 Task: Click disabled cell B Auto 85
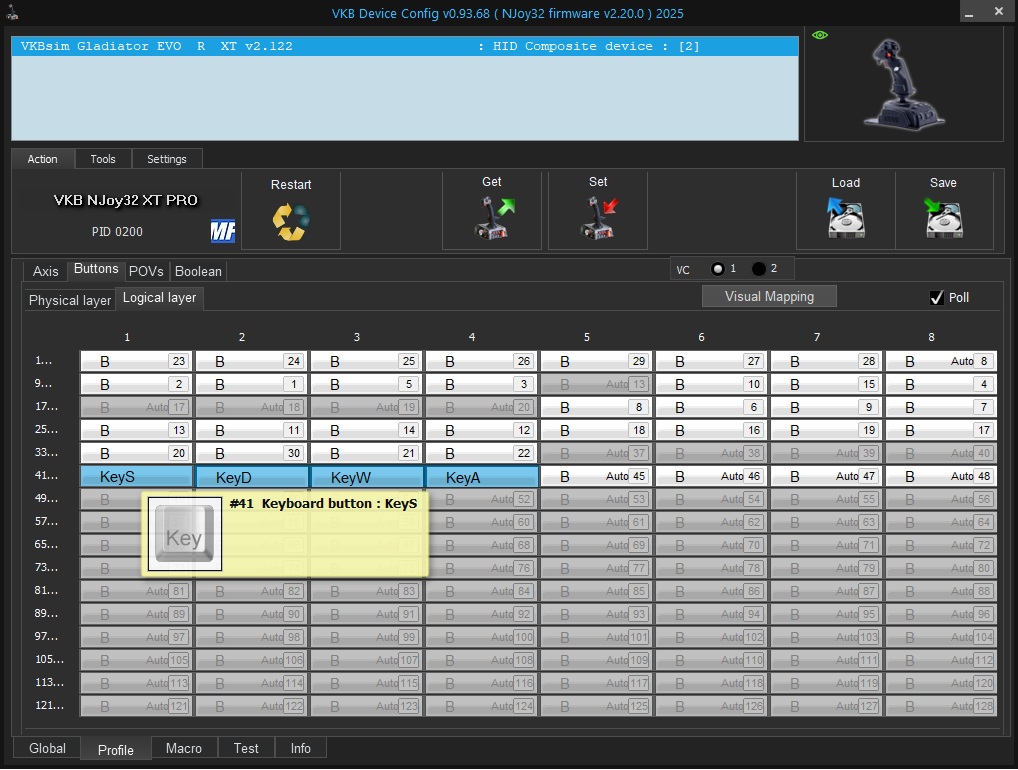(597, 591)
